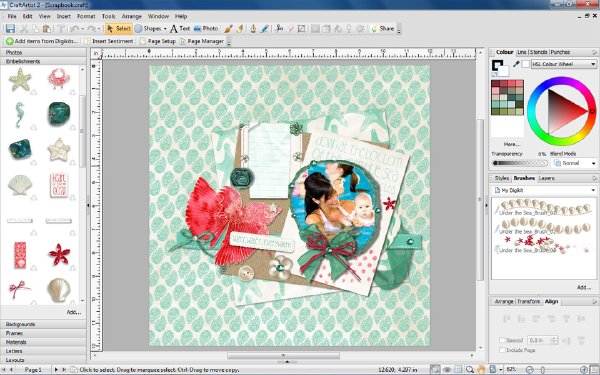Open the Shapes tool dropdown arrow

point(165,29)
